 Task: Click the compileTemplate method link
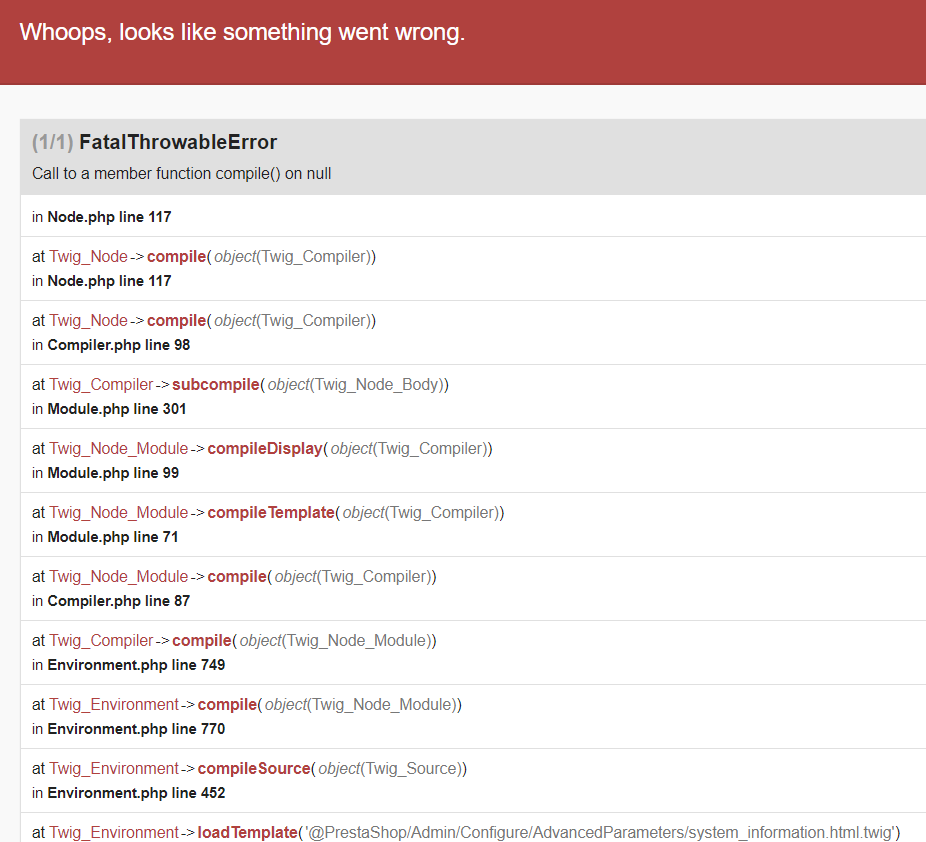click(271, 512)
